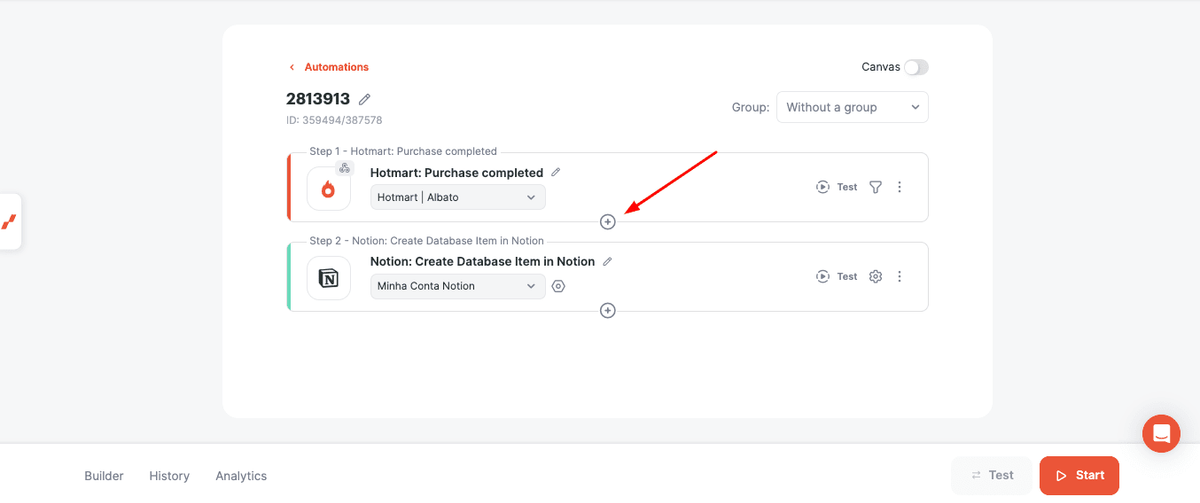The height and width of the screenshot is (503, 1200).
Task: Expand the left sidebar logo tab
Action: coord(10,222)
